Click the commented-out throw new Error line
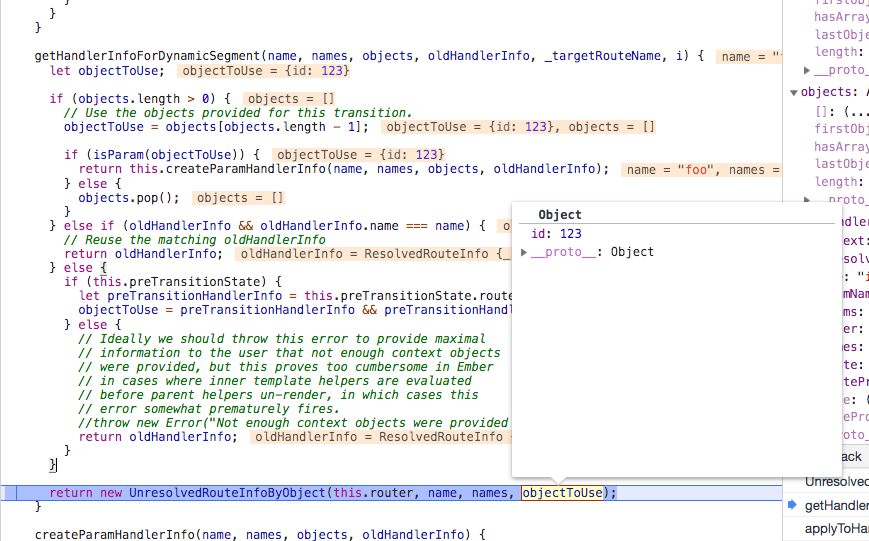The image size is (869, 541). (293, 423)
